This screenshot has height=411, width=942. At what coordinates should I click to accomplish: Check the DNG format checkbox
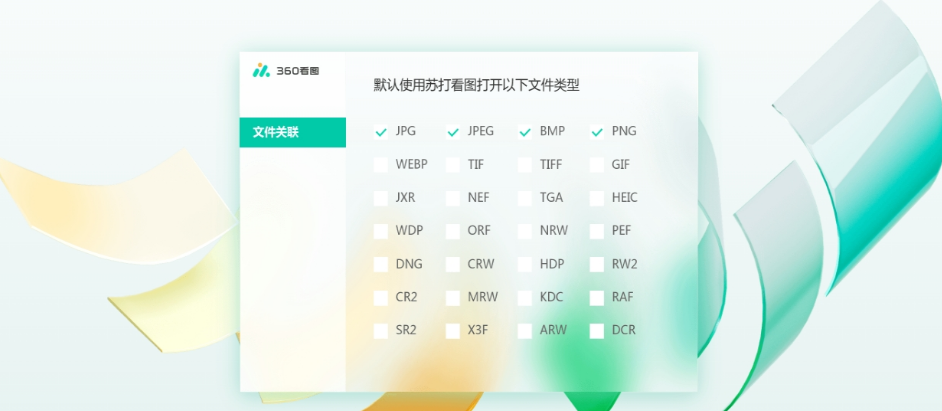tap(381, 264)
